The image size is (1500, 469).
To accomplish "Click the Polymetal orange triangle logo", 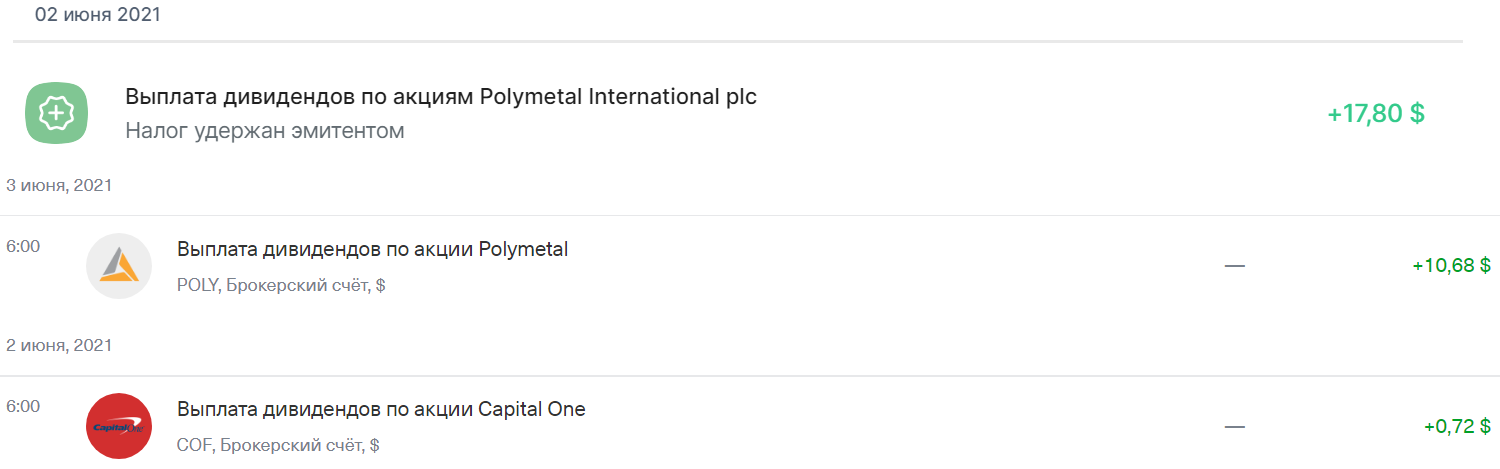I will [119, 266].
